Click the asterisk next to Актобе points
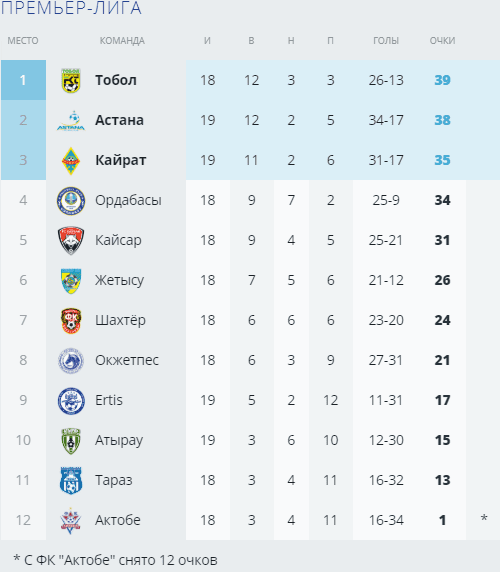Image resolution: width=500 pixels, height=572 pixels. [x=484, y=518]
